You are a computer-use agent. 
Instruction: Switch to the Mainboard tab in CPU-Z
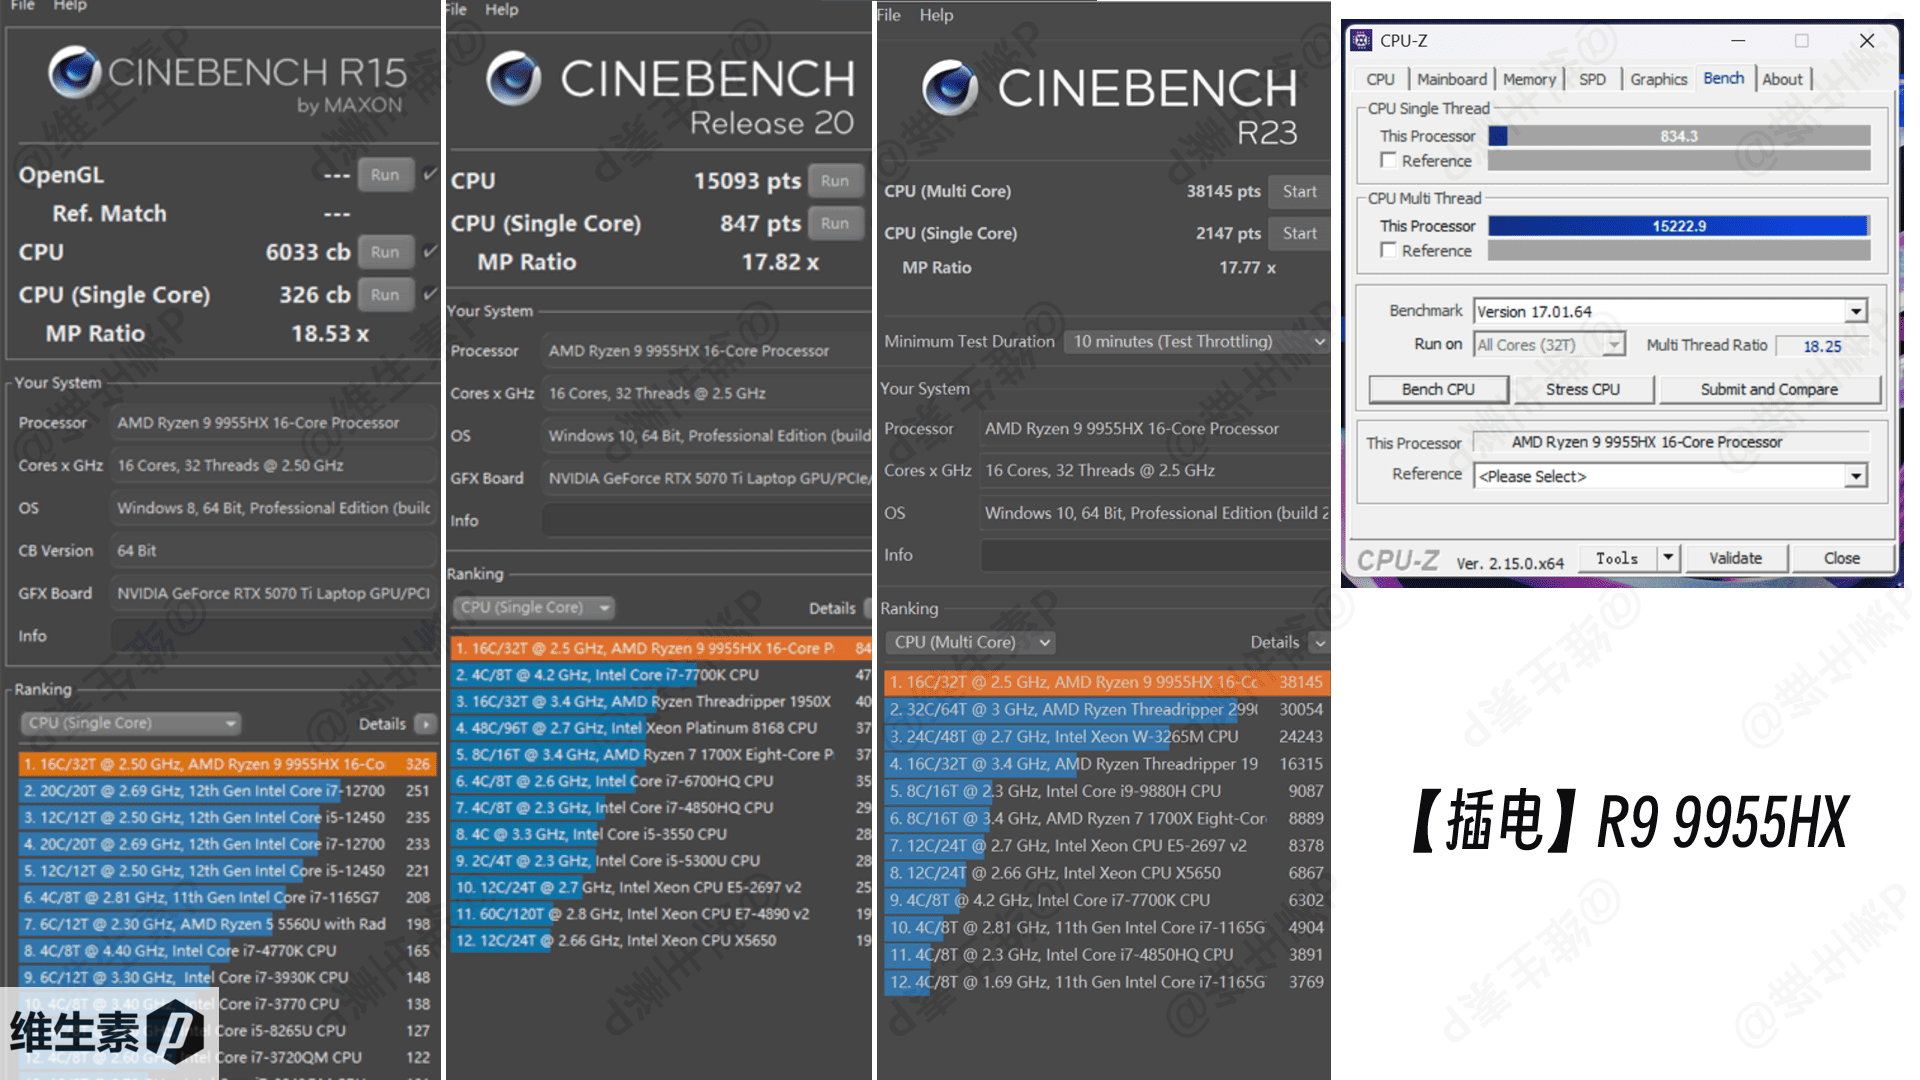1451,79
